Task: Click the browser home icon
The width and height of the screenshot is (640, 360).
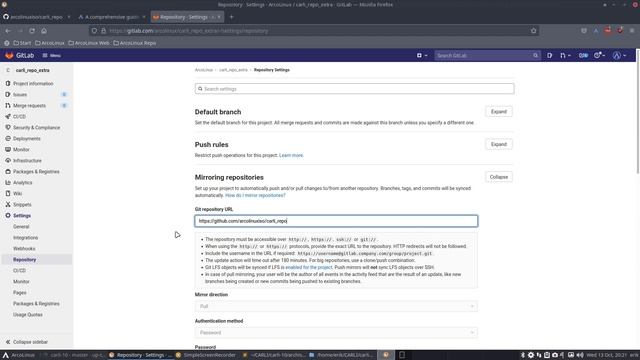Action: (44, 31)
